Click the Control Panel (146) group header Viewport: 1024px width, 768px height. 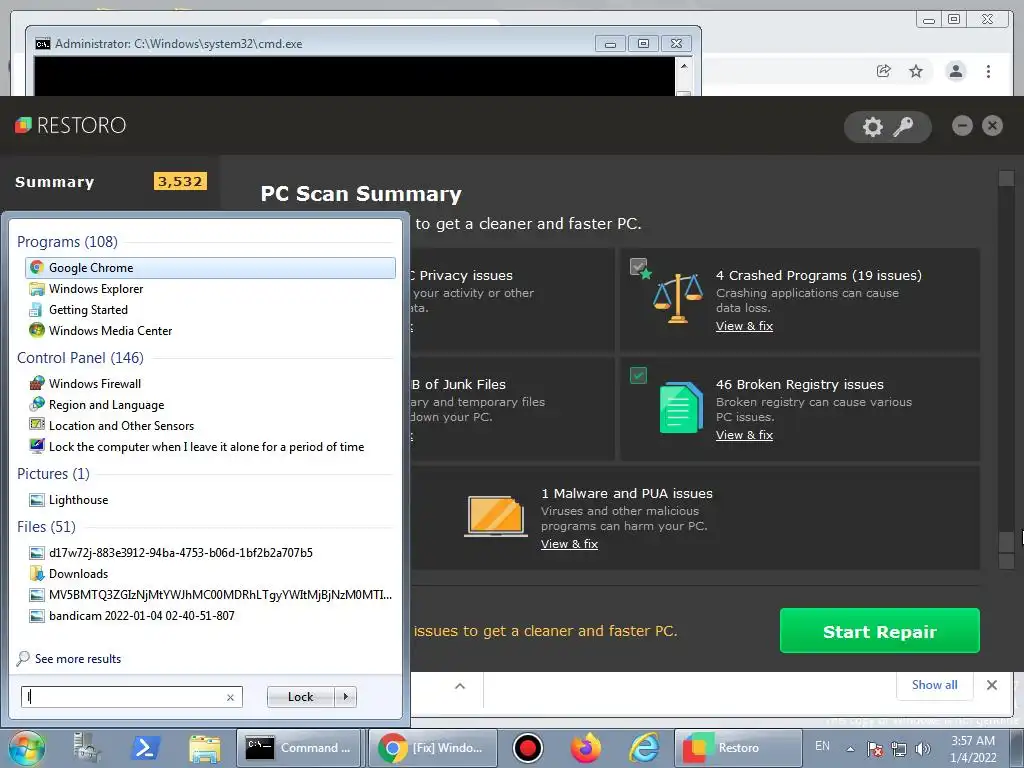80,358
